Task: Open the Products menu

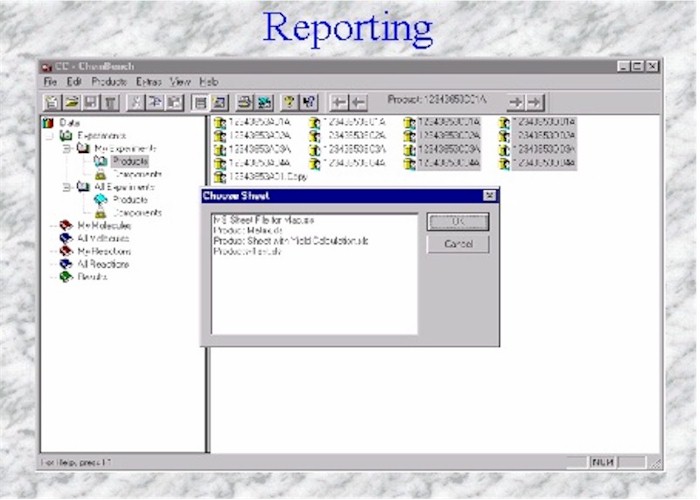Action: 109,81
